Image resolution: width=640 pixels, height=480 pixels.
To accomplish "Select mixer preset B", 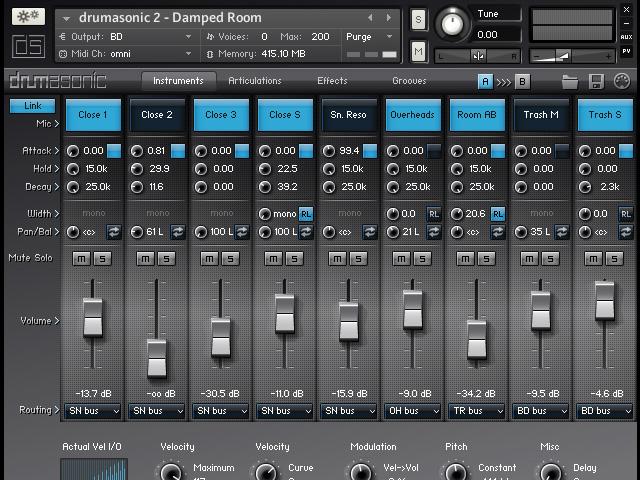I will pos(523,82).
